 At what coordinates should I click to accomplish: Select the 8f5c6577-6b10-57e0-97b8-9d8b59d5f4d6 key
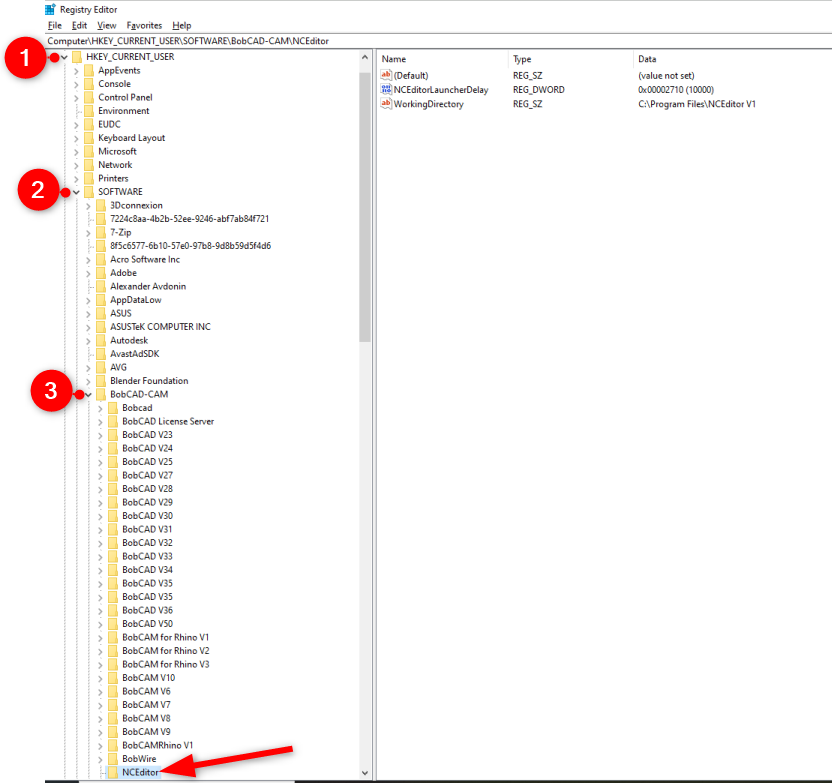(190, 246)
